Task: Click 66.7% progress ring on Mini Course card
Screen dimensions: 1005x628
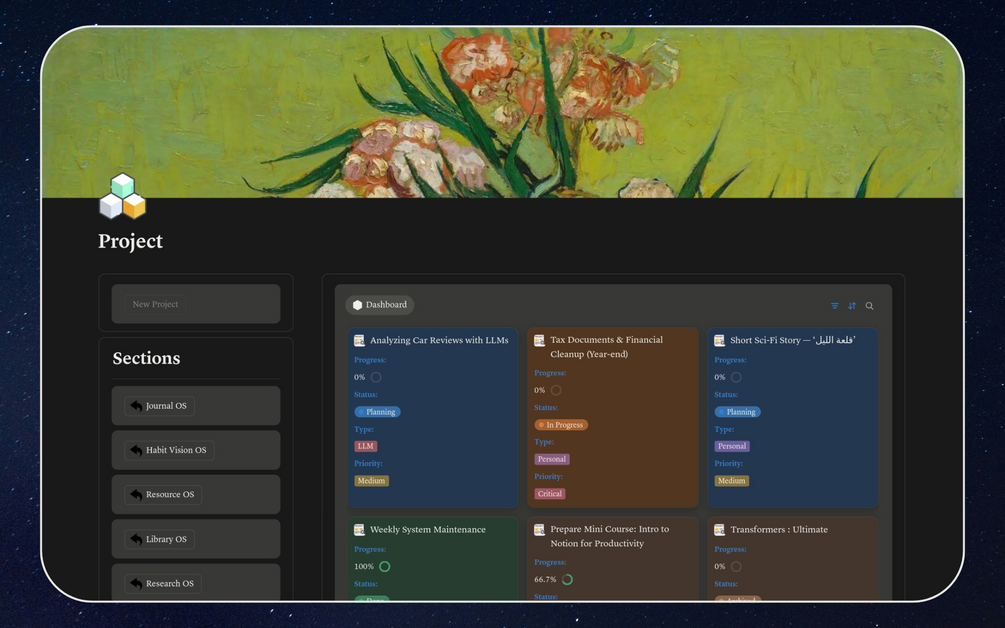Action: click(x=567, y=579)
